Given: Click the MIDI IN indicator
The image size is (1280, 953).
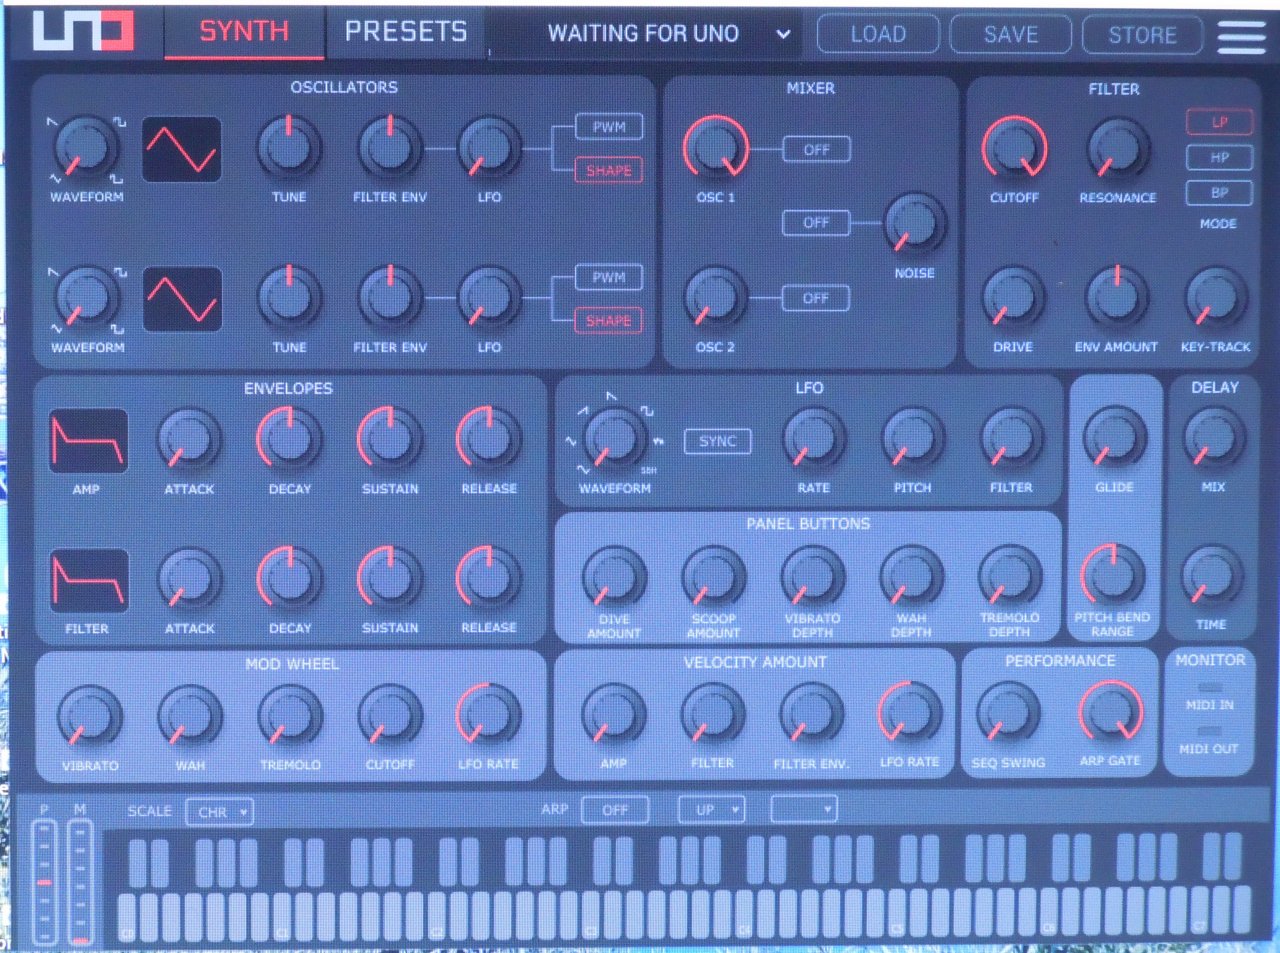Looking at the screenshot, I should [1210, 688].
